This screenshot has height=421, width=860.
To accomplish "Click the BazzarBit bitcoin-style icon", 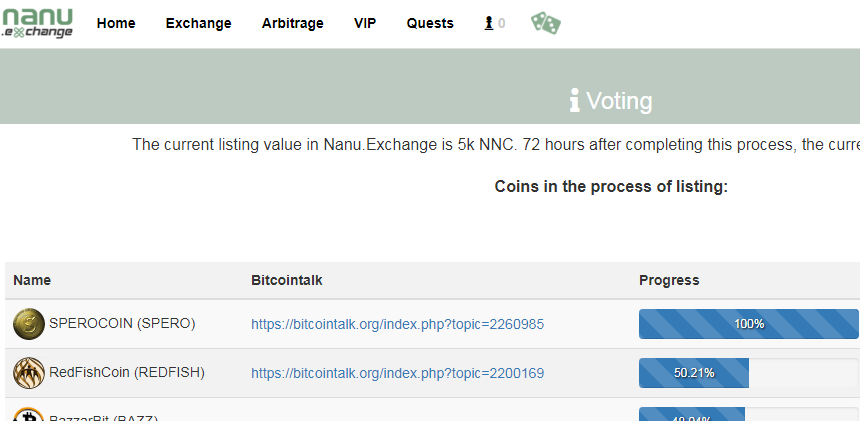I will (29, 414).
